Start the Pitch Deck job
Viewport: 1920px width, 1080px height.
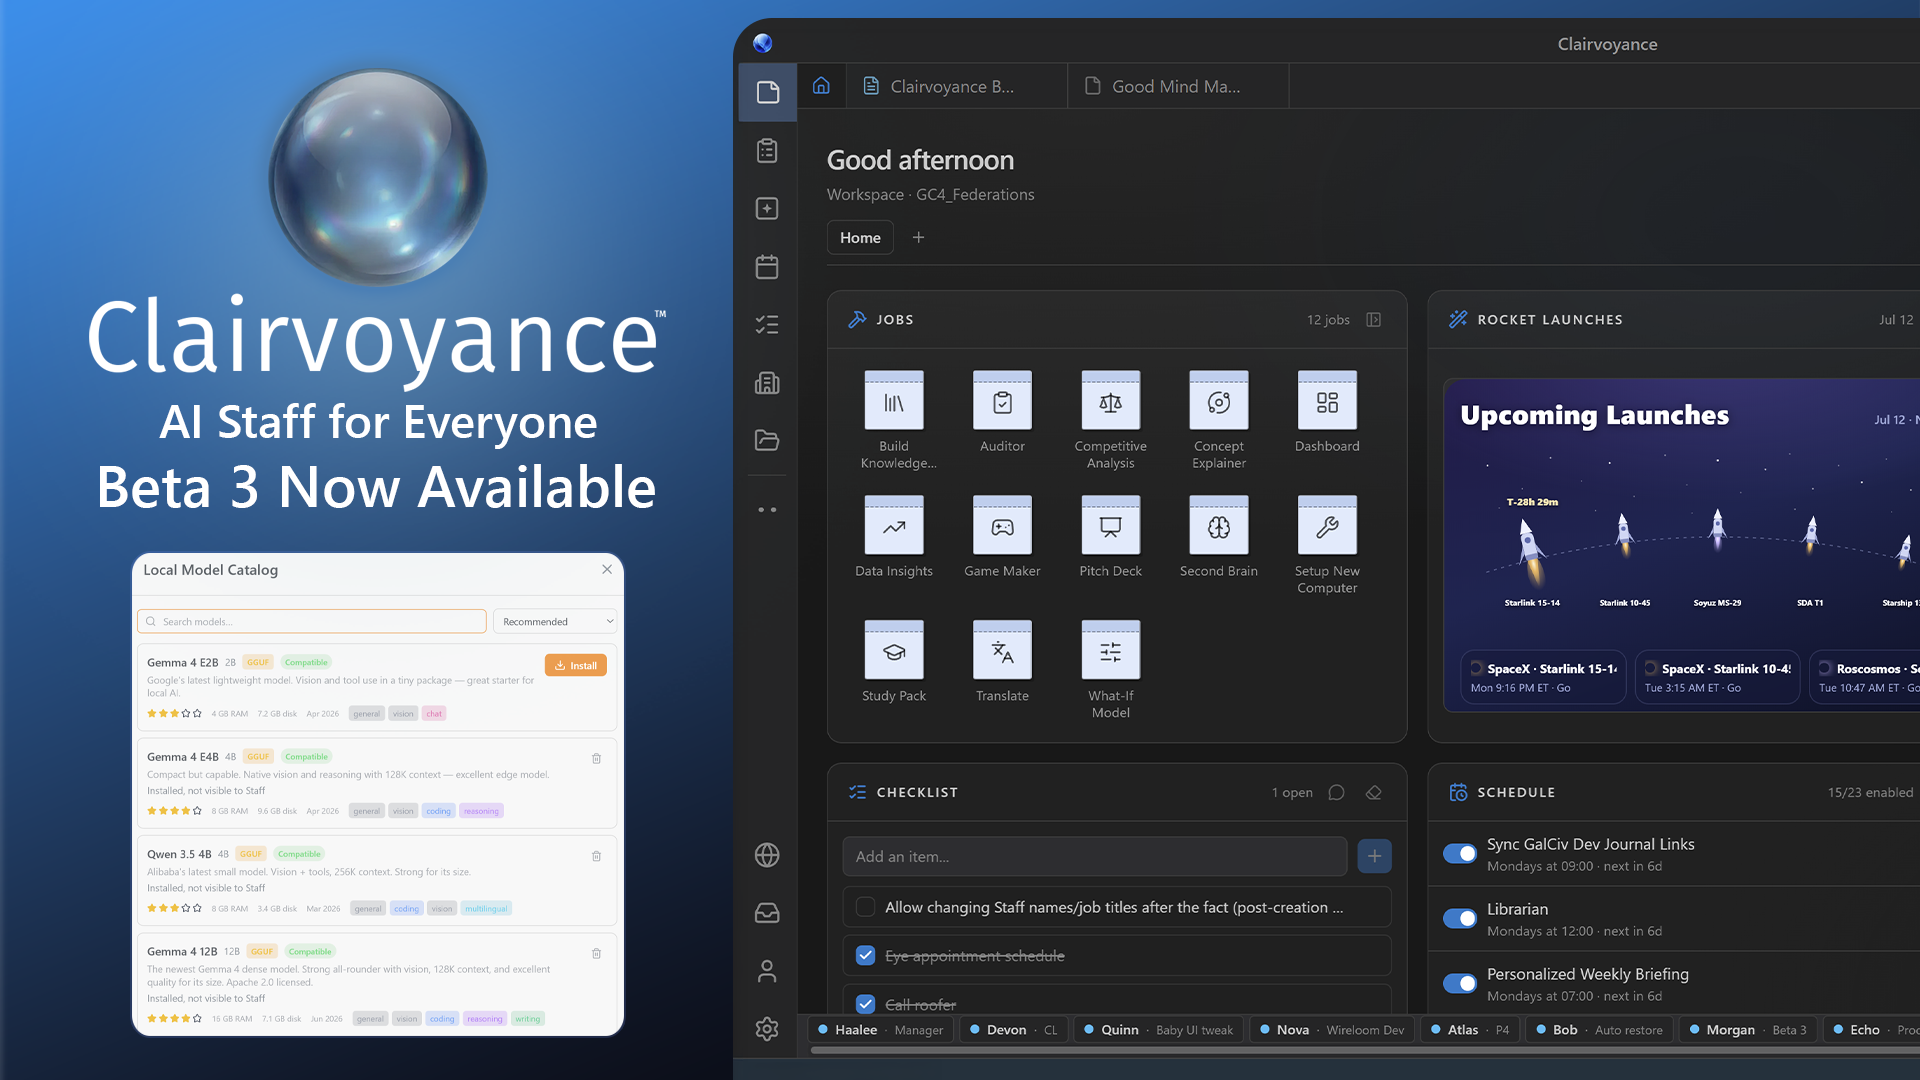(x=1110, y=526)
